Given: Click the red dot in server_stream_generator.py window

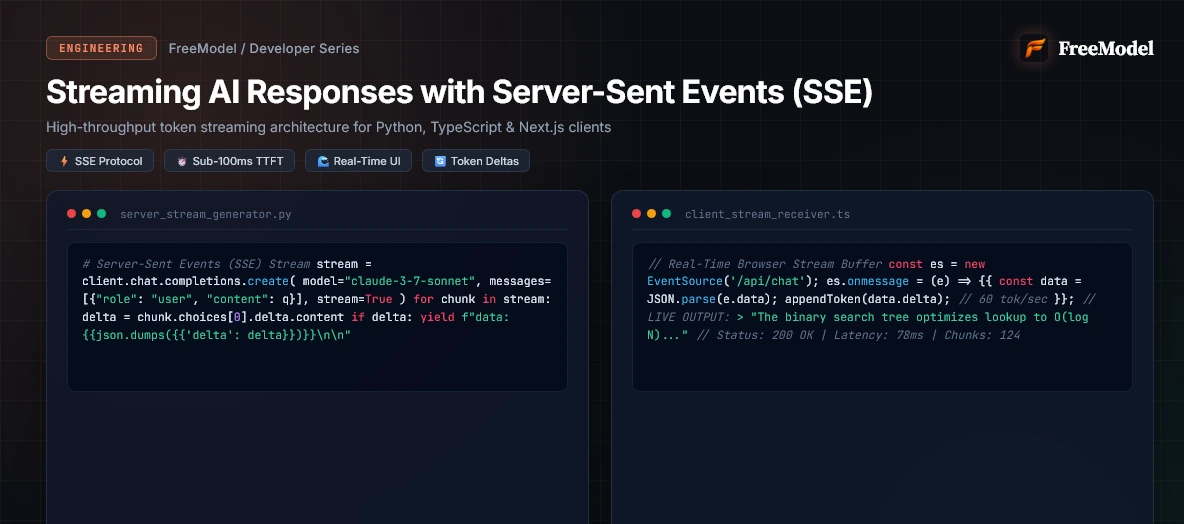Looking at the screenshot, I should tap(72, 214).
